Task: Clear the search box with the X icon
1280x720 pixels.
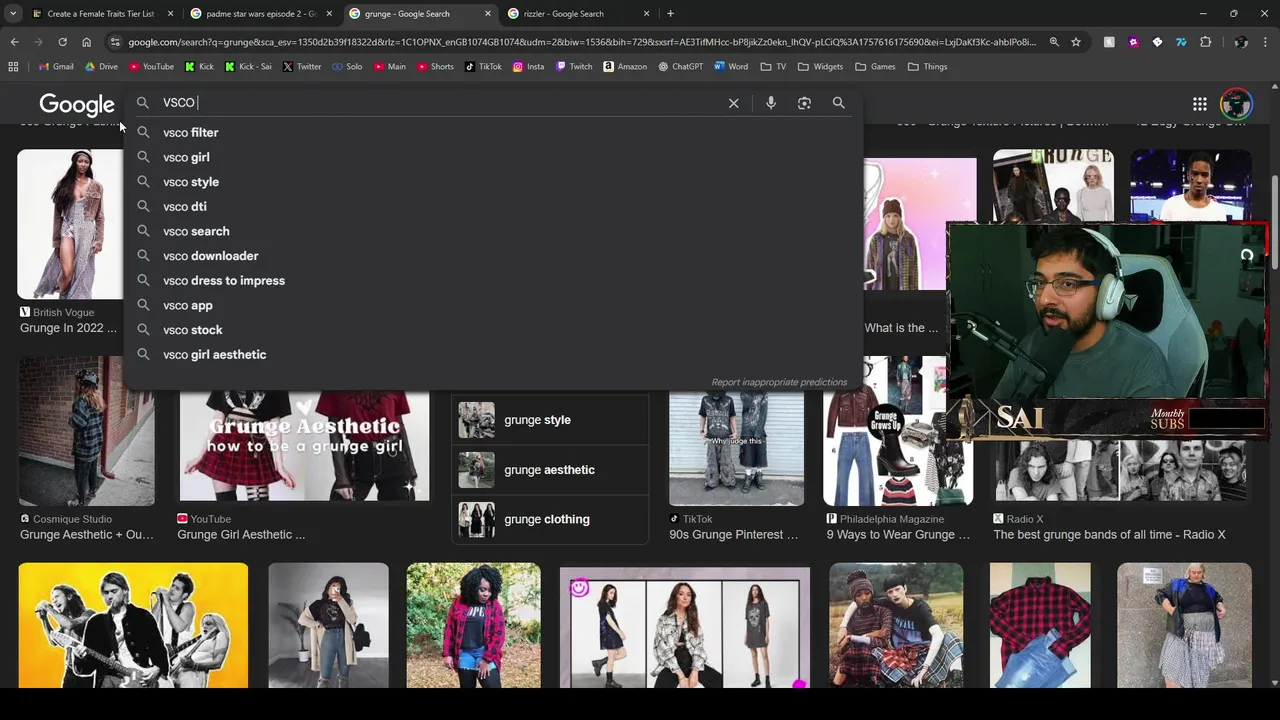Action: coord(733,103)
